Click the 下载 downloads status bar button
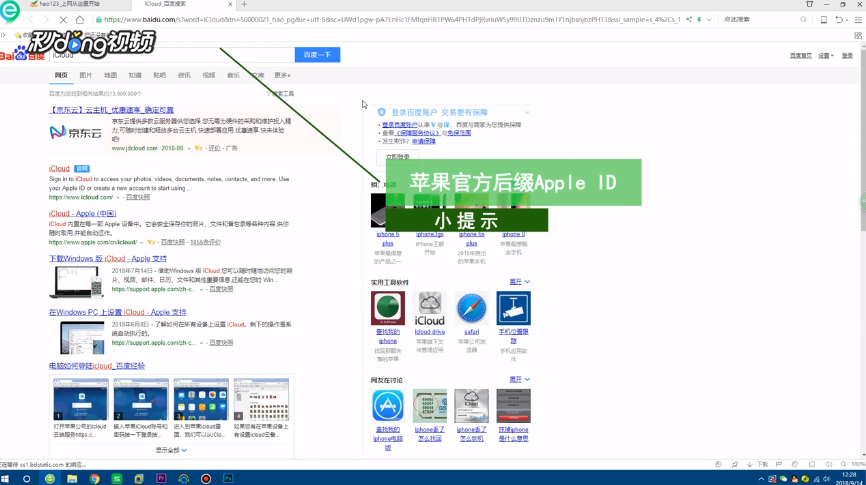 click(758, 465)
